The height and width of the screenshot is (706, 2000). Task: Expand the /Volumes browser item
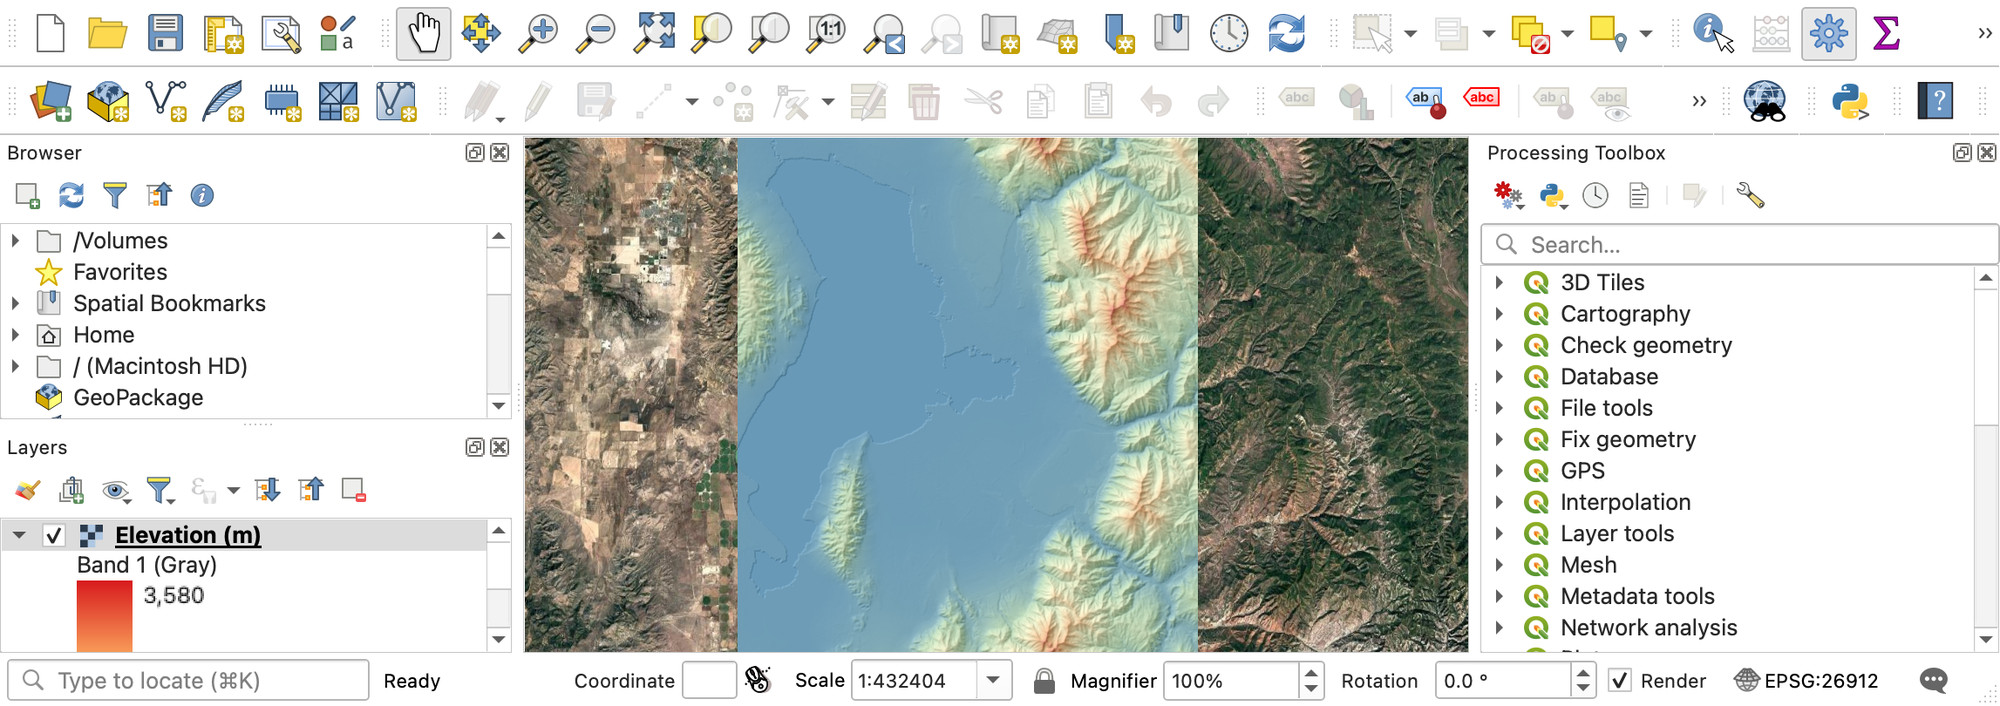(15, 241)
